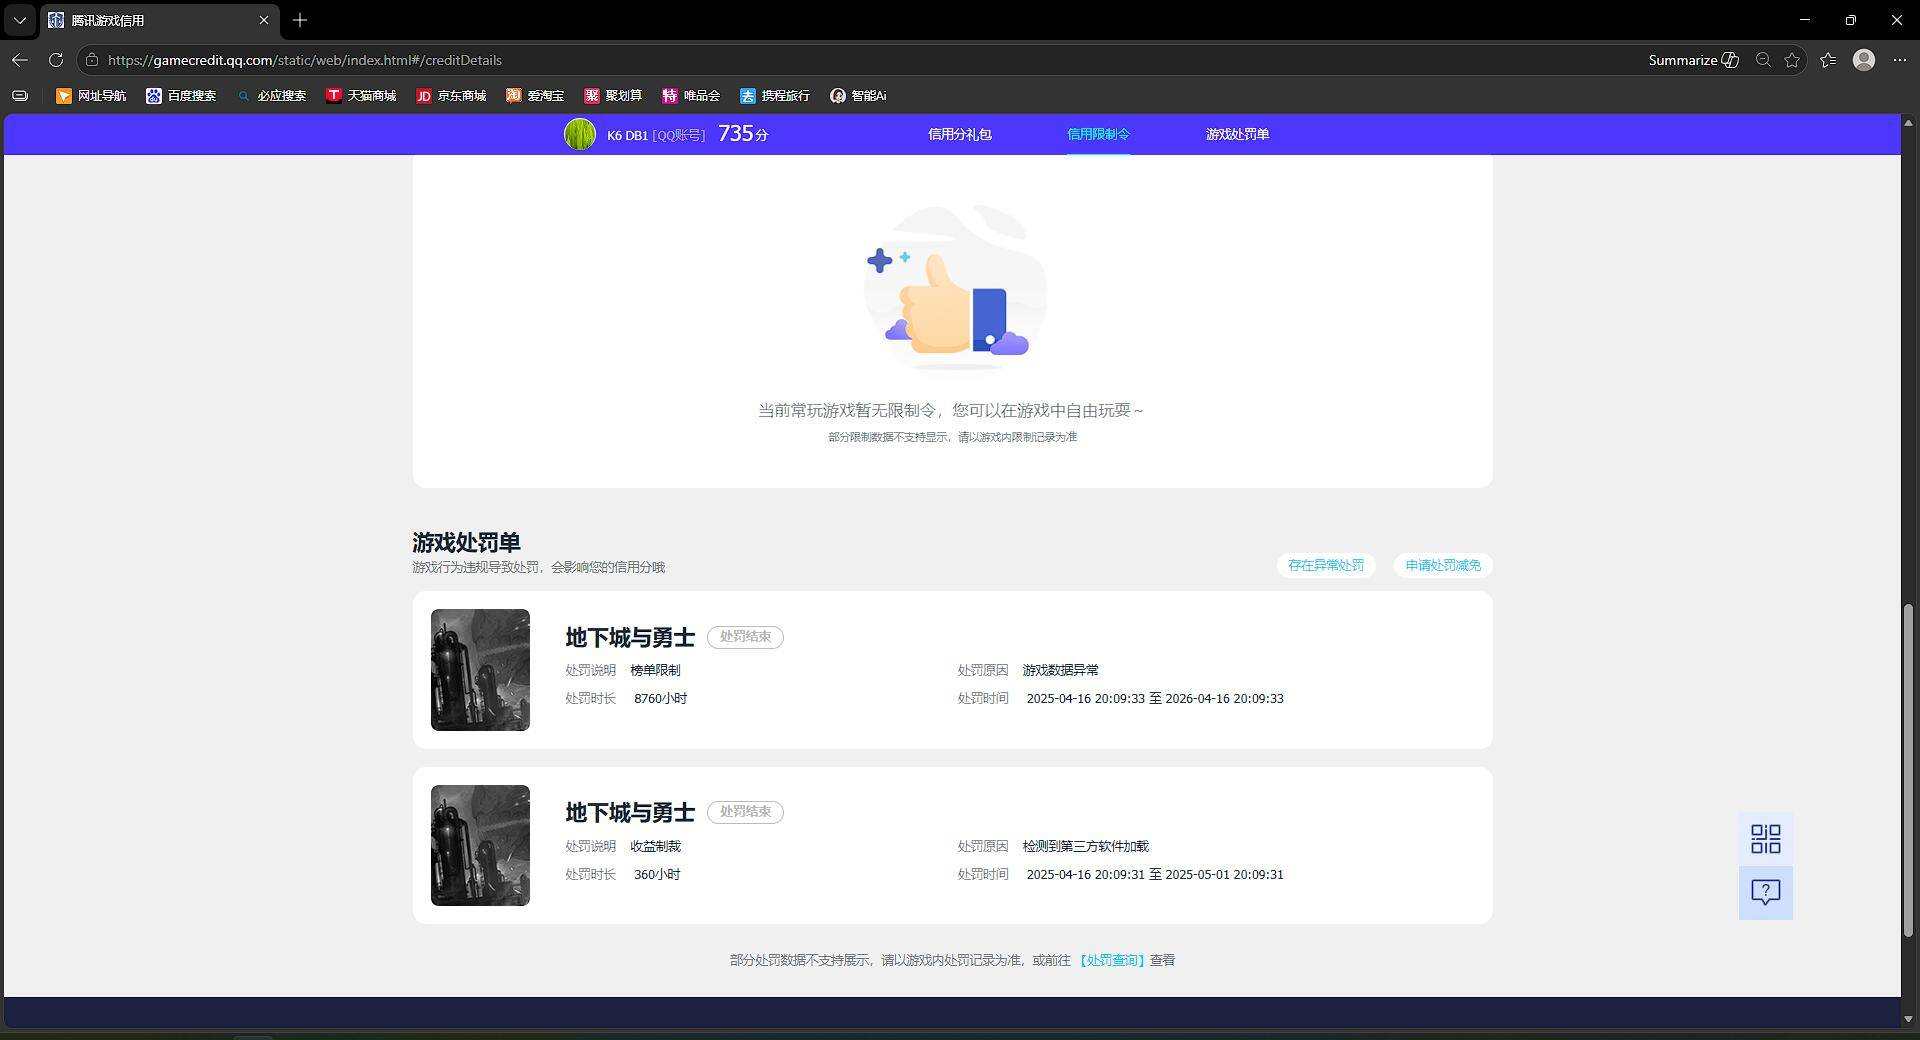
Task: Restore down the browser window
Action: pyautogui.click(x=1851, y=20)
